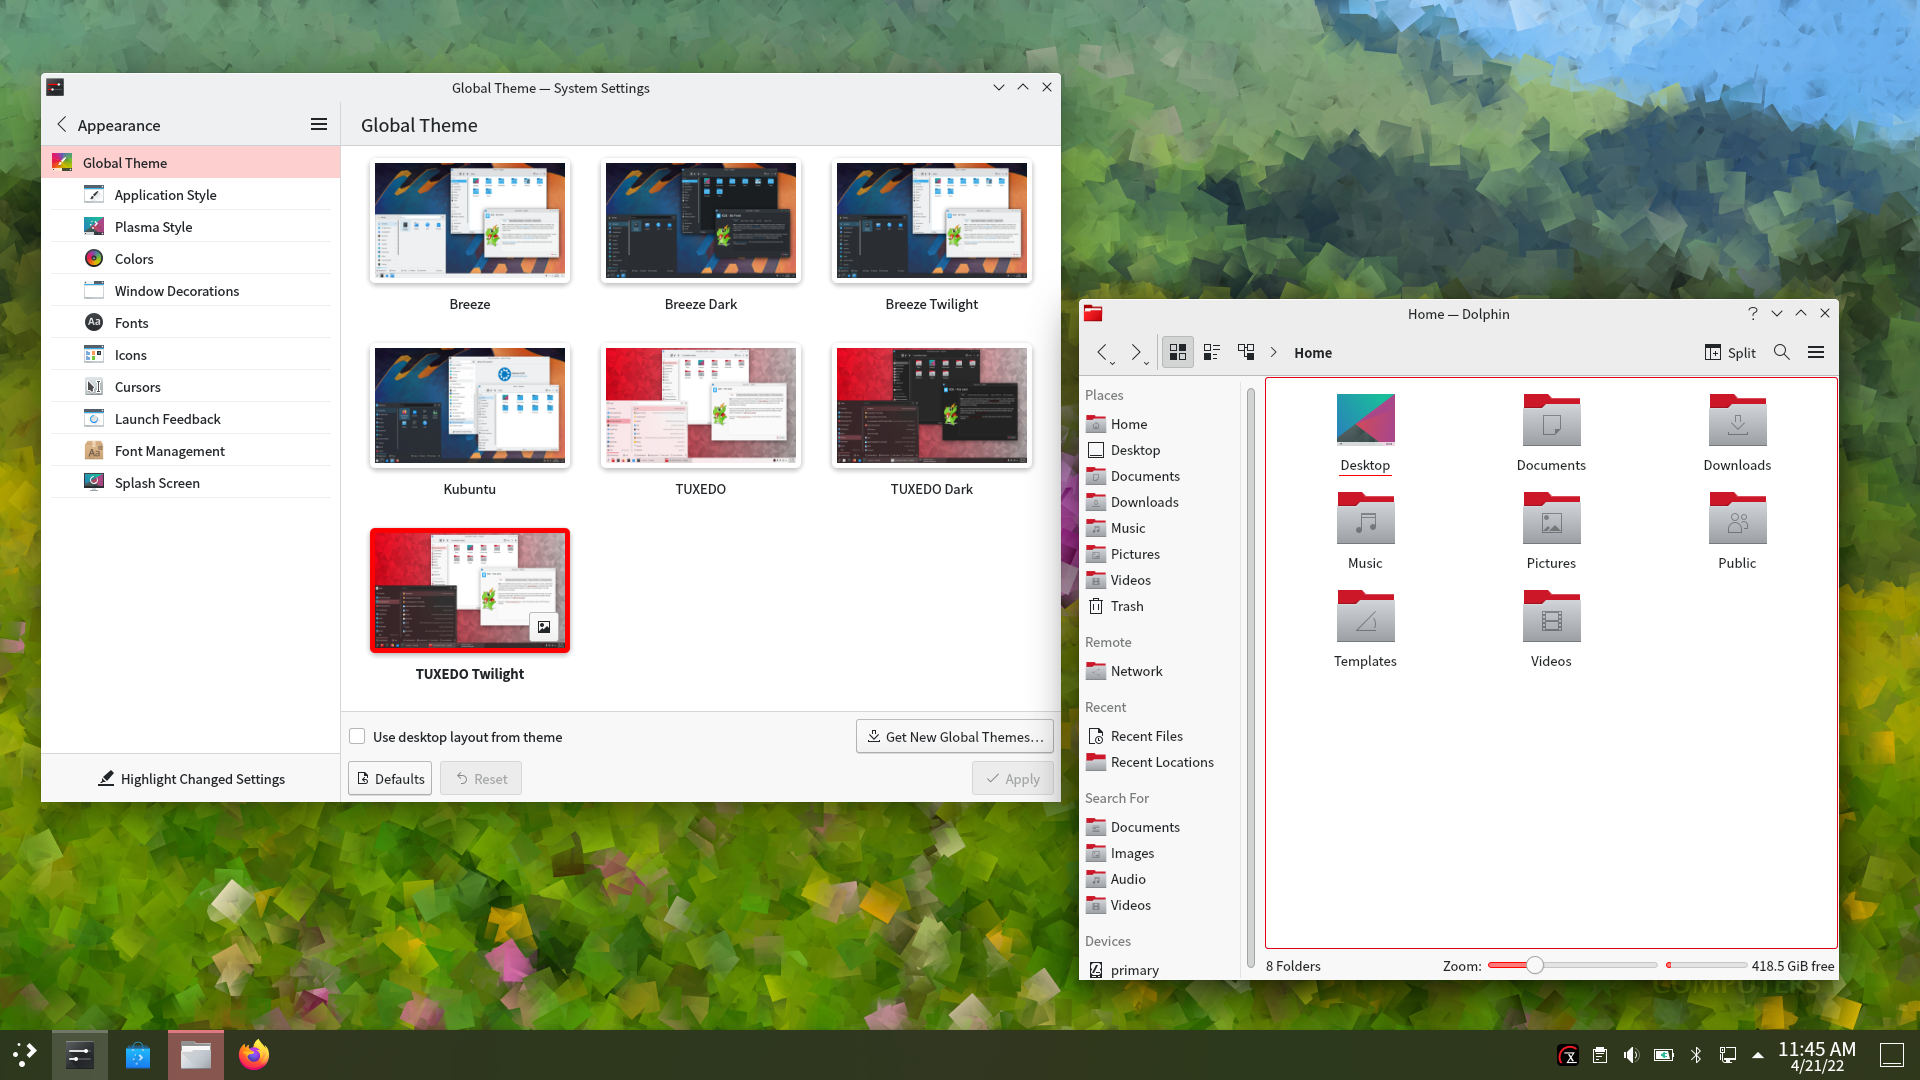Viewport: 1920px width, 1080px height.
Task: Enable Use desktop layout from theme
Action: click(x=357, y=737)
